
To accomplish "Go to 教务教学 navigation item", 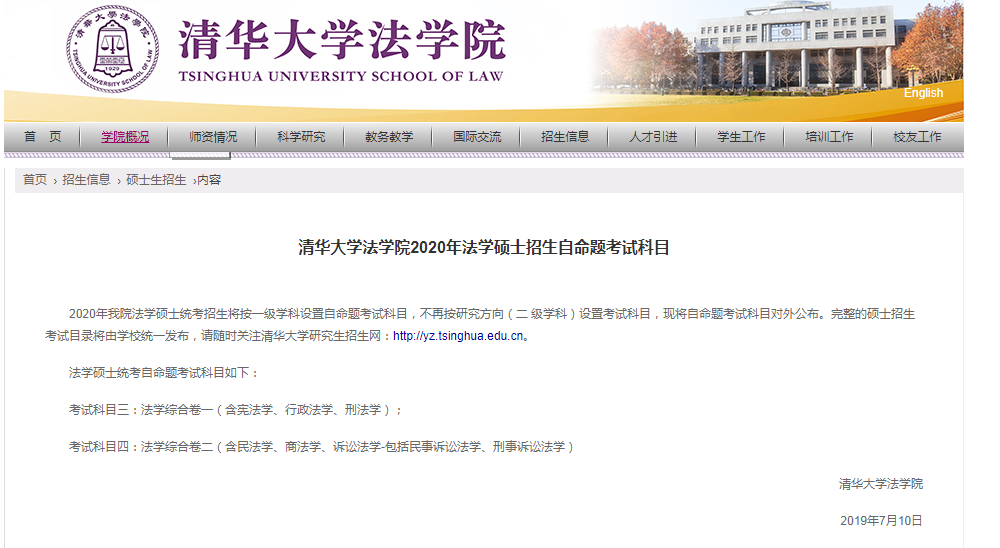I will [x=389, y=137].
